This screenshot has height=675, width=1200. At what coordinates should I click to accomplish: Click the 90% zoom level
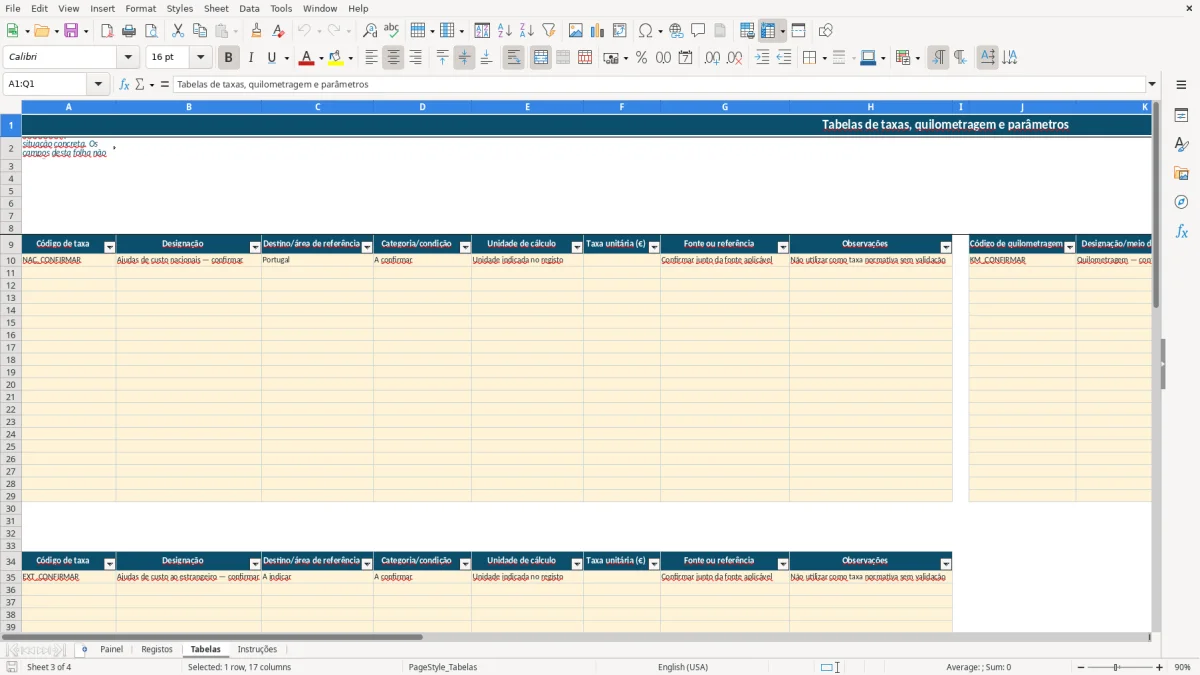coord(1182,667)
